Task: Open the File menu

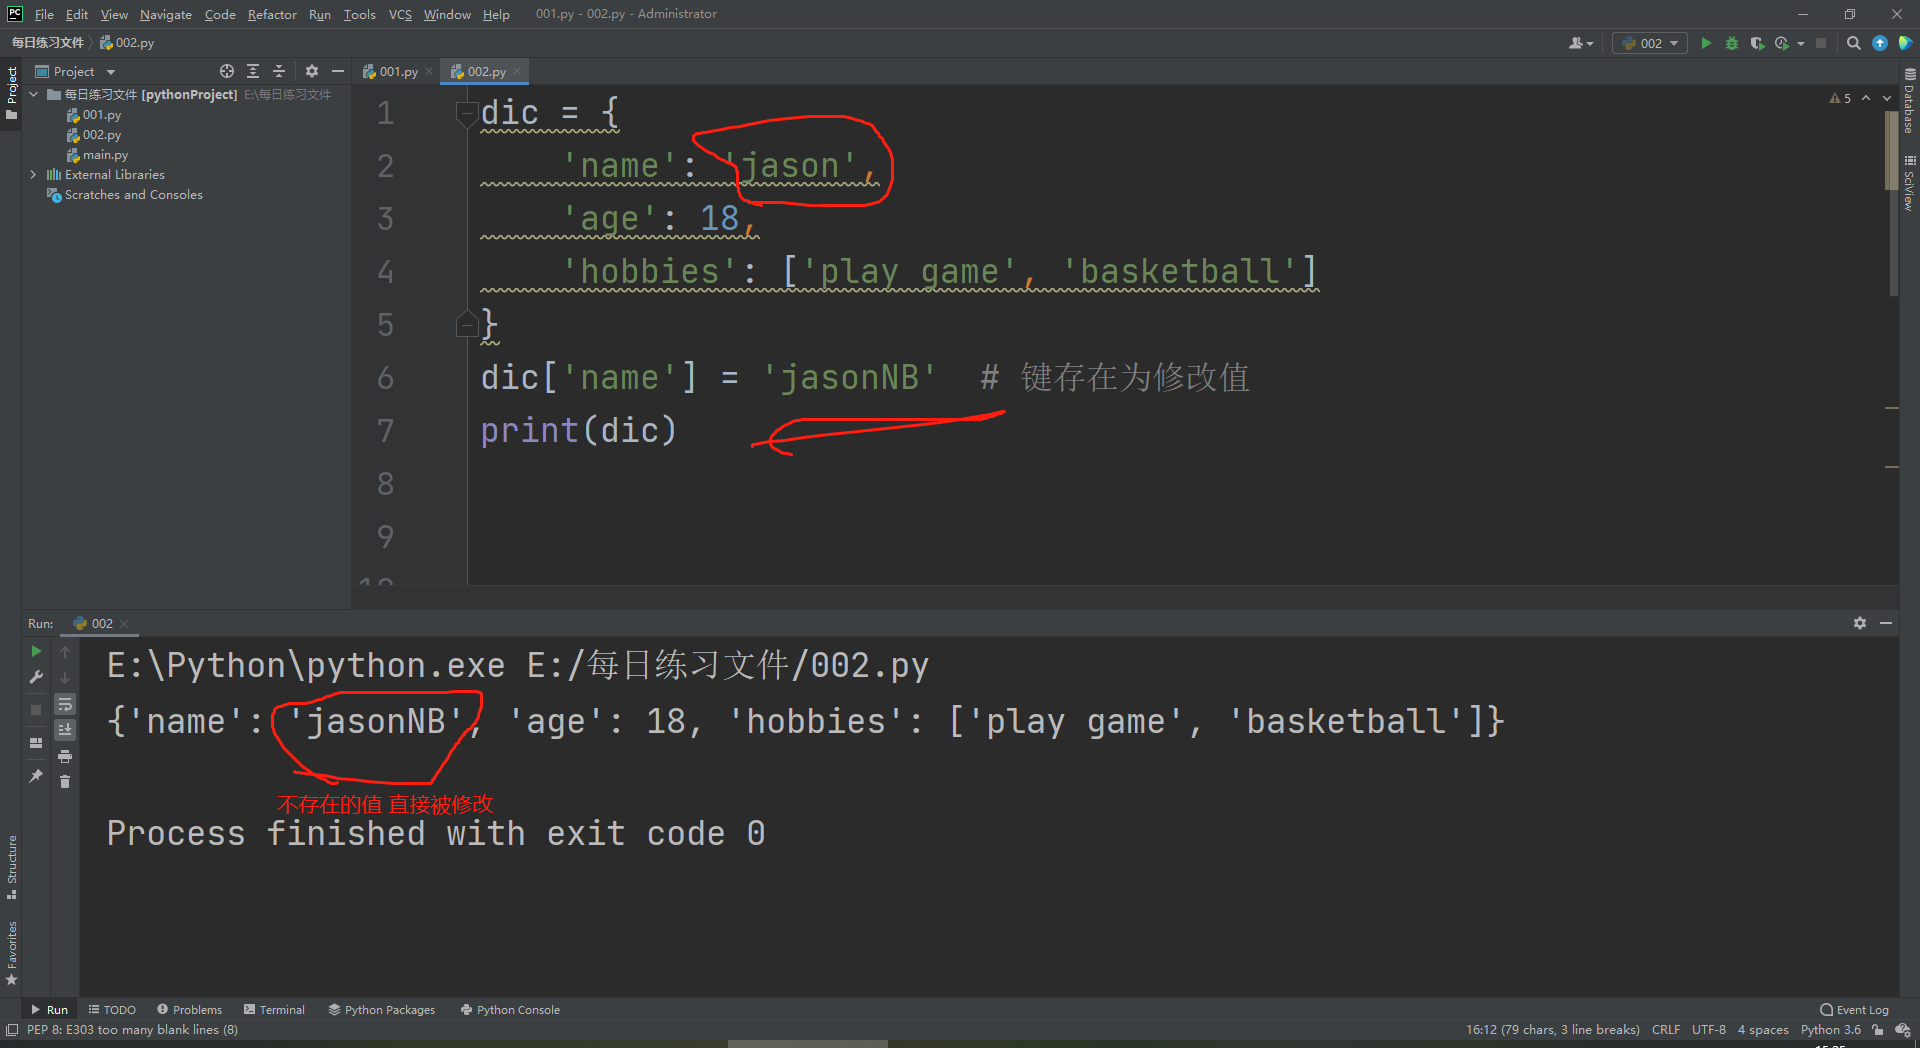Action: click(44, 14)
